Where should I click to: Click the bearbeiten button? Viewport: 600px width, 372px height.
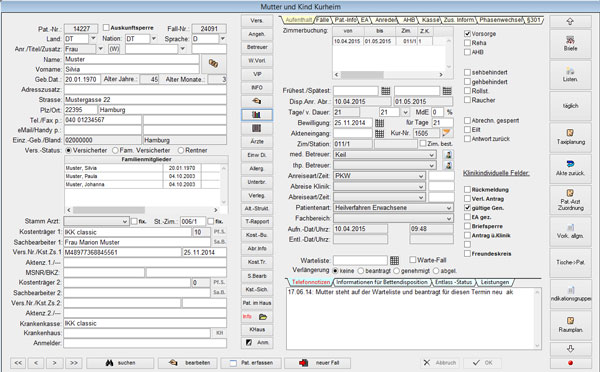188,363
